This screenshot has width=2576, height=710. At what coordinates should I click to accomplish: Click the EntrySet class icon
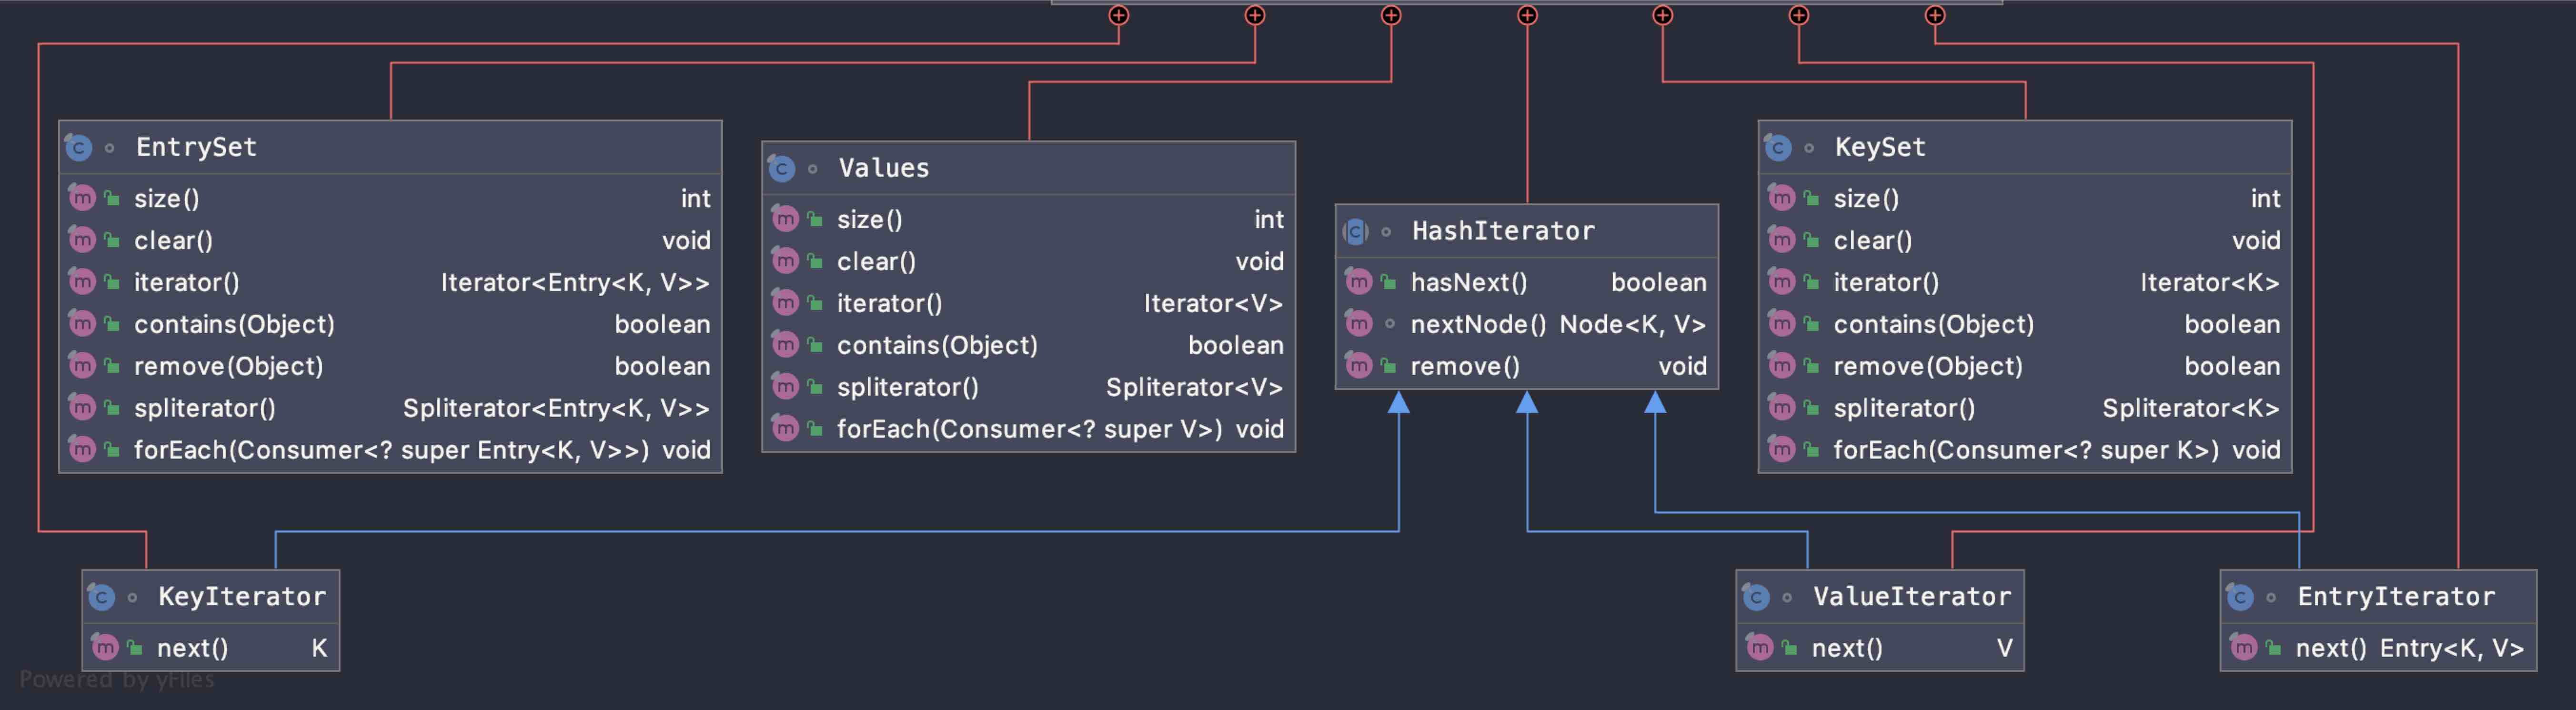(79, 148)
